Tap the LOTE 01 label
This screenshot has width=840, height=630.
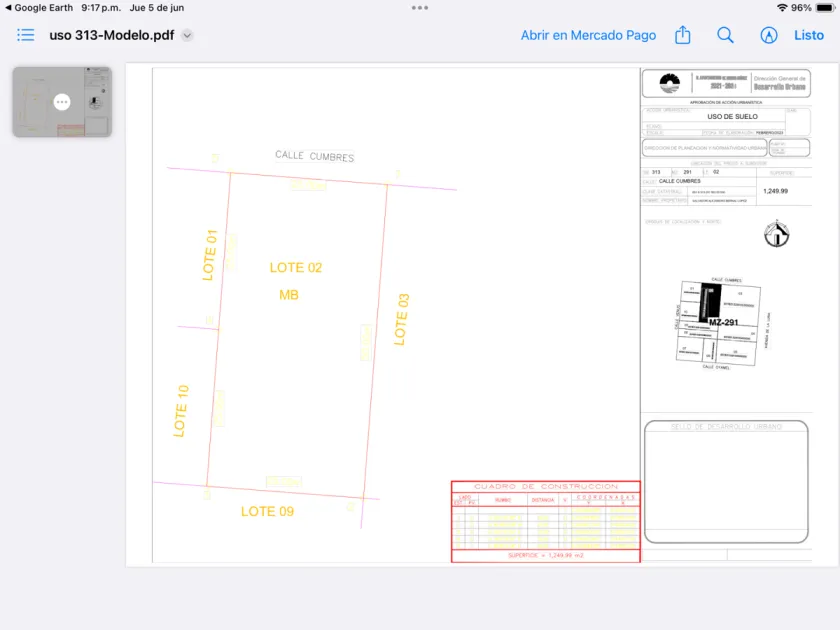[x=209, y=255]
